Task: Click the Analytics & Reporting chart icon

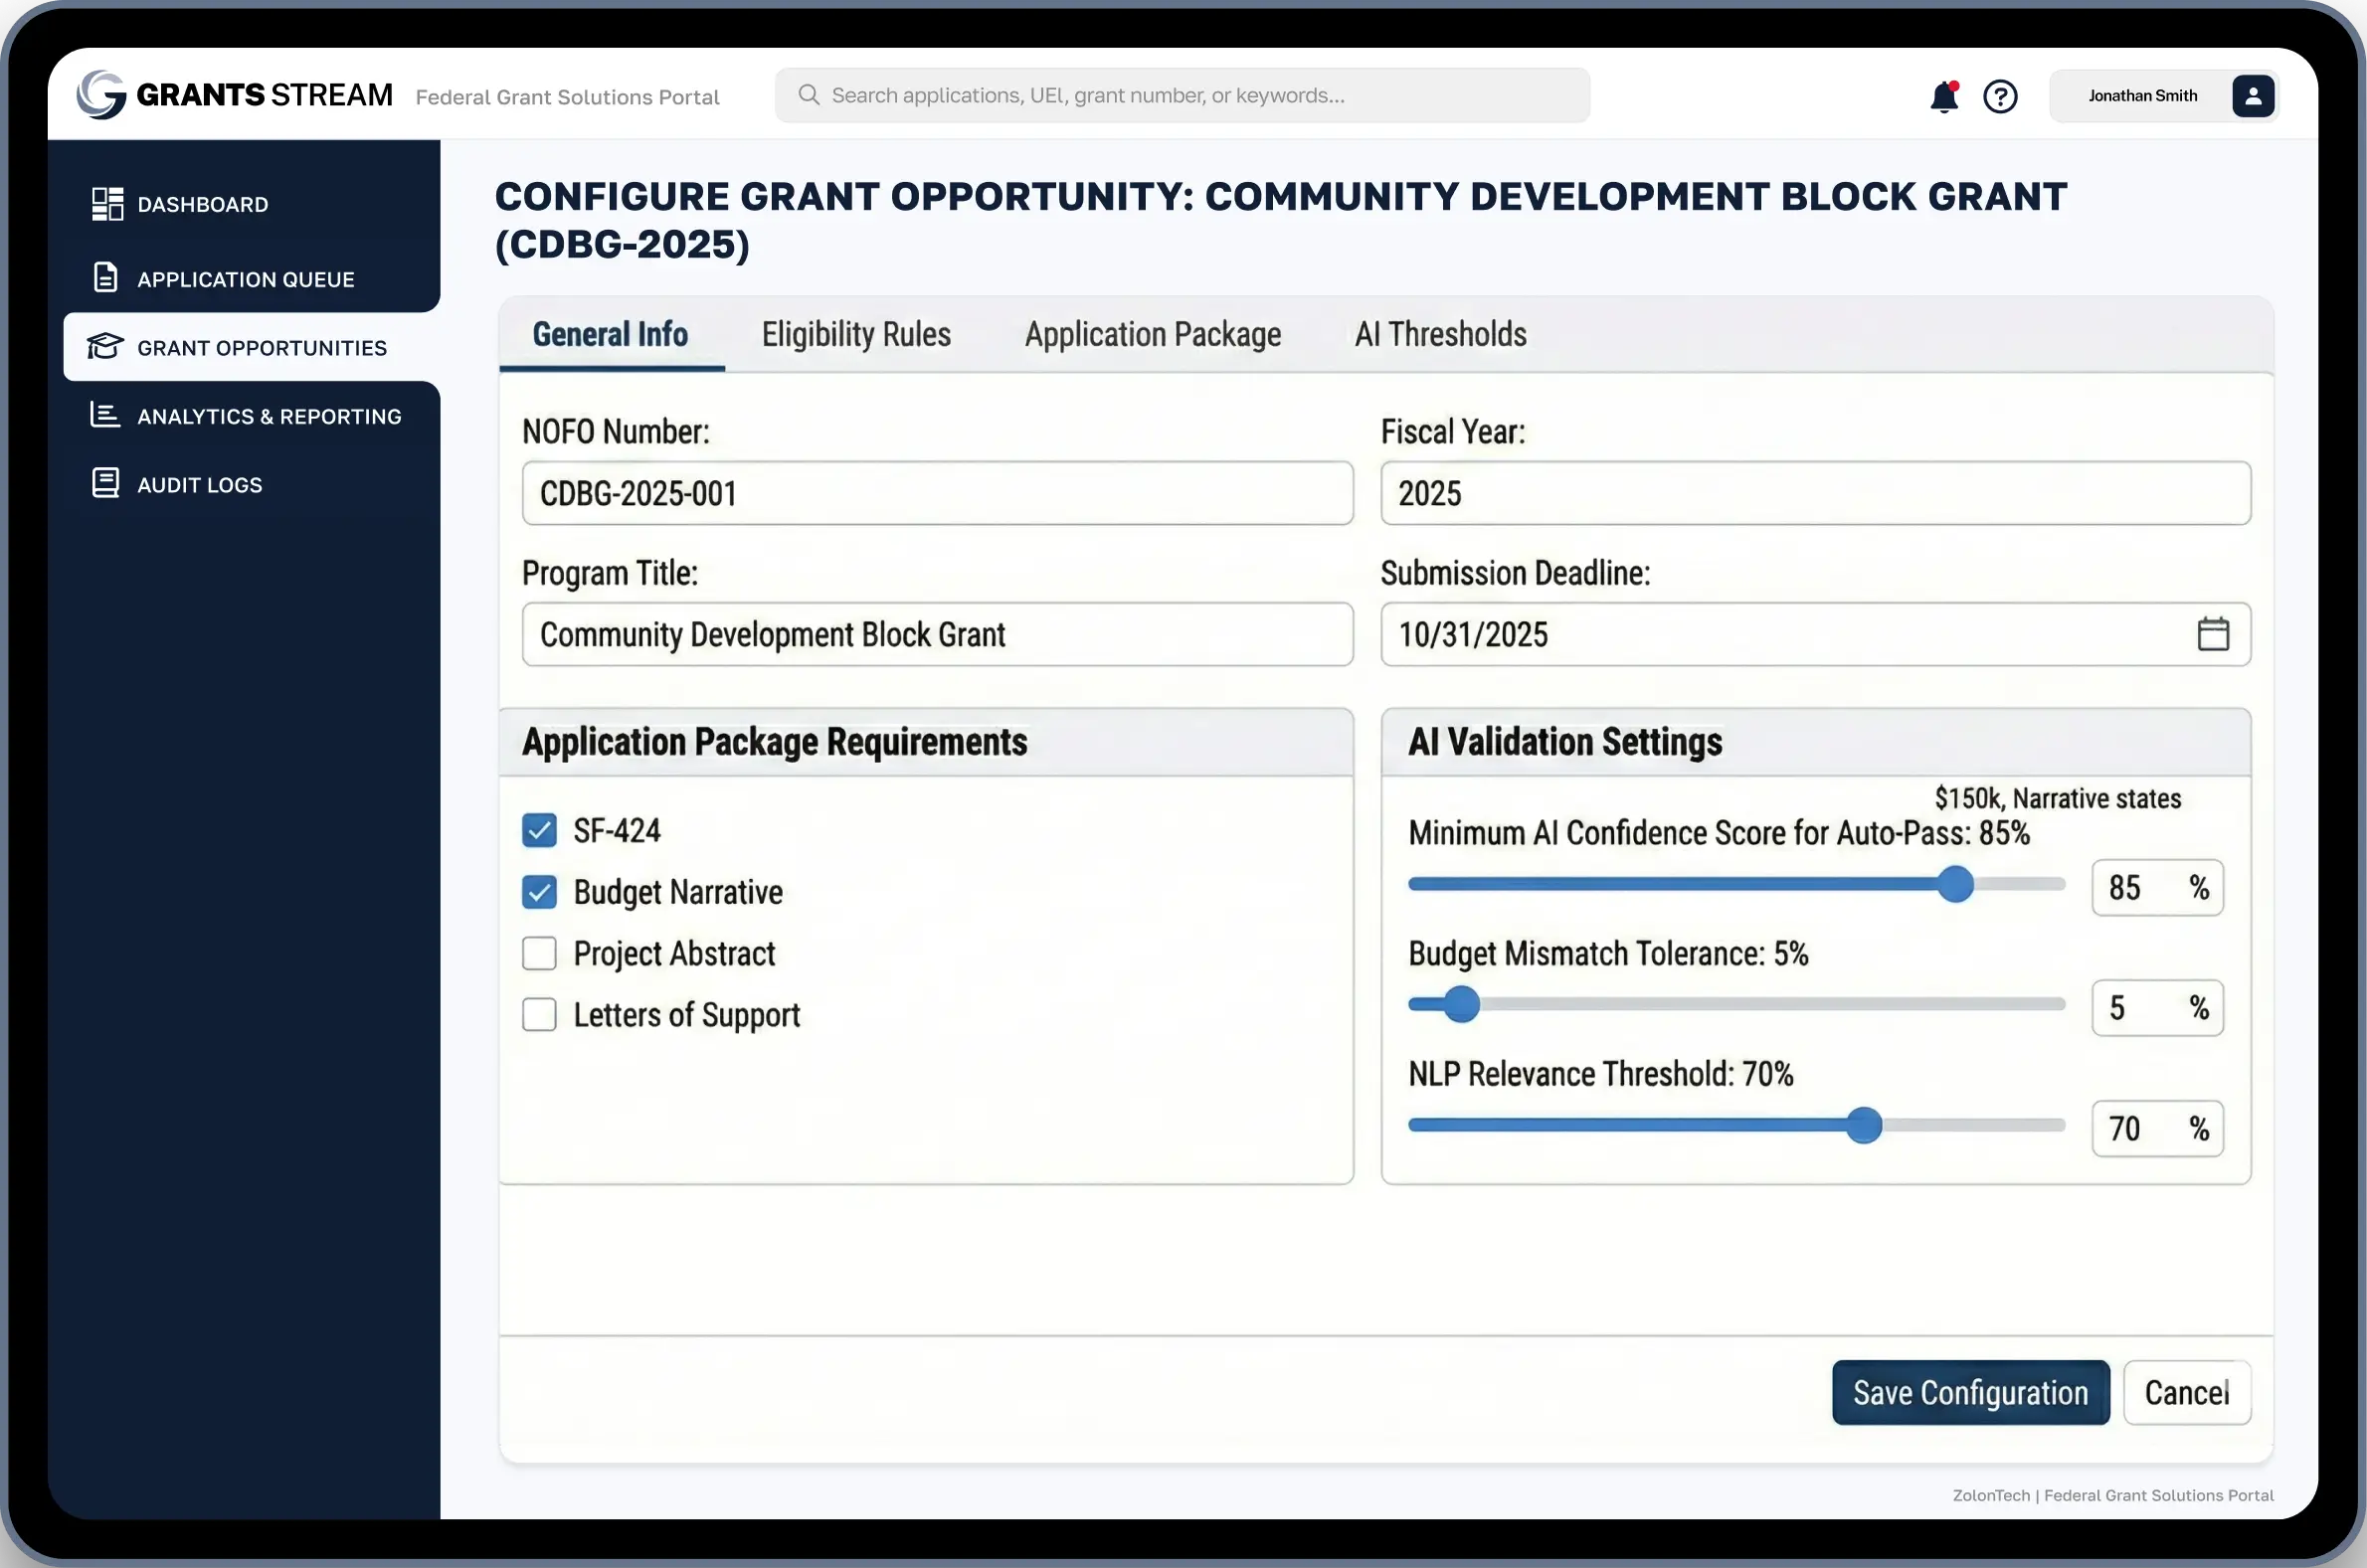Action: coord(105,415)
